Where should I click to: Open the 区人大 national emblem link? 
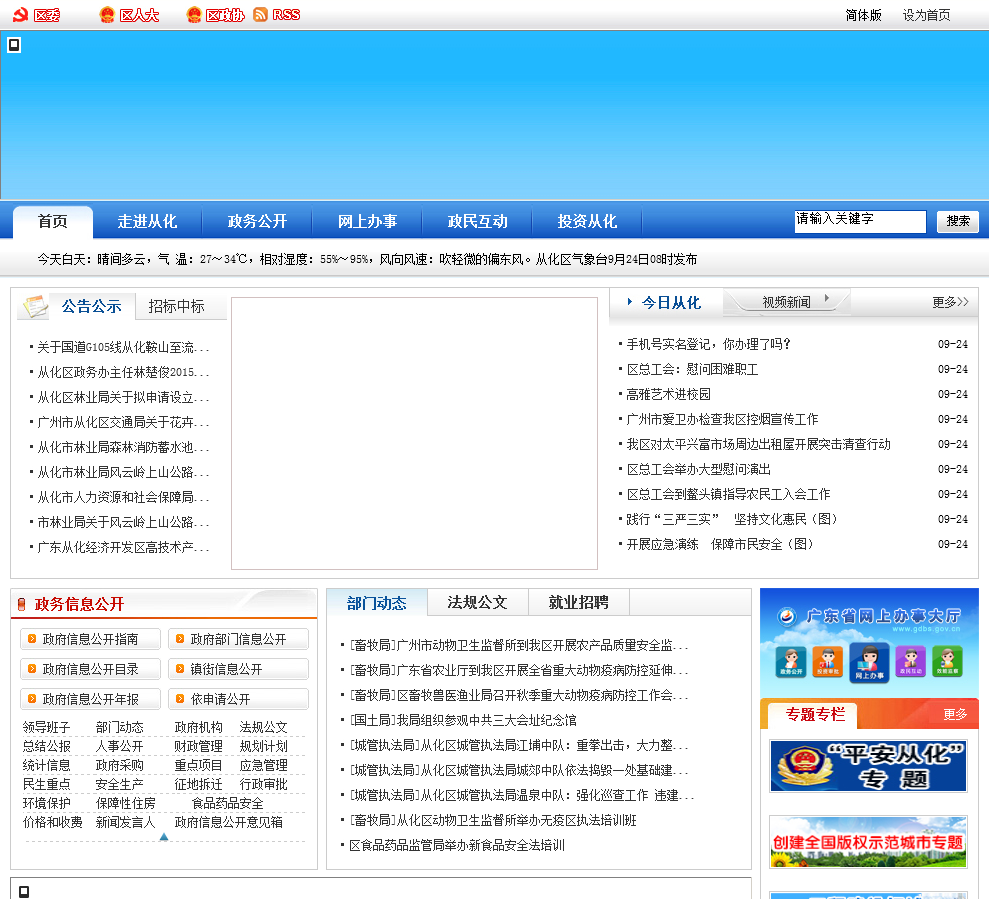tap(107, 15)
